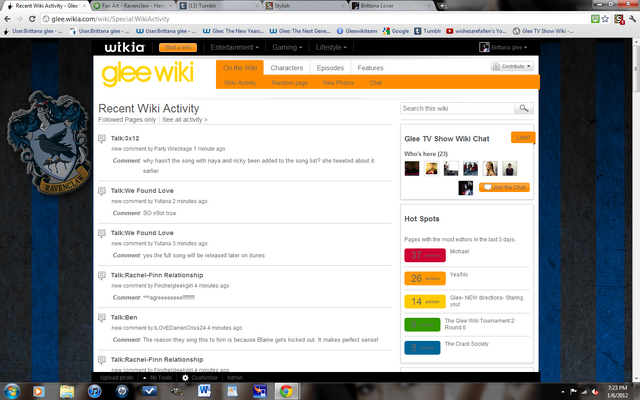The width and height of the screenshot is (640, 400).
Task: Launch iTunes from taskbar
Action: 95,391
